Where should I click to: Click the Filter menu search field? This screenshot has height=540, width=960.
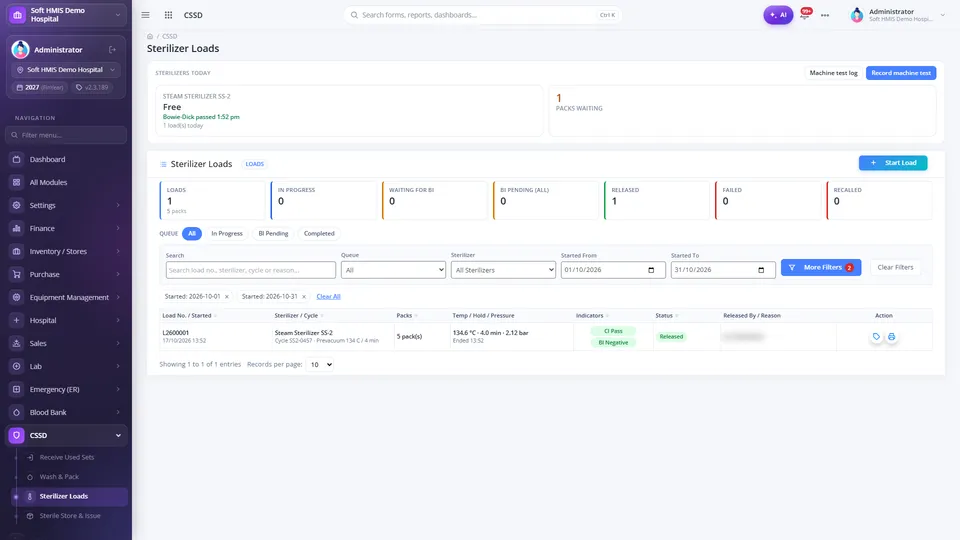[x=66, y=135]
